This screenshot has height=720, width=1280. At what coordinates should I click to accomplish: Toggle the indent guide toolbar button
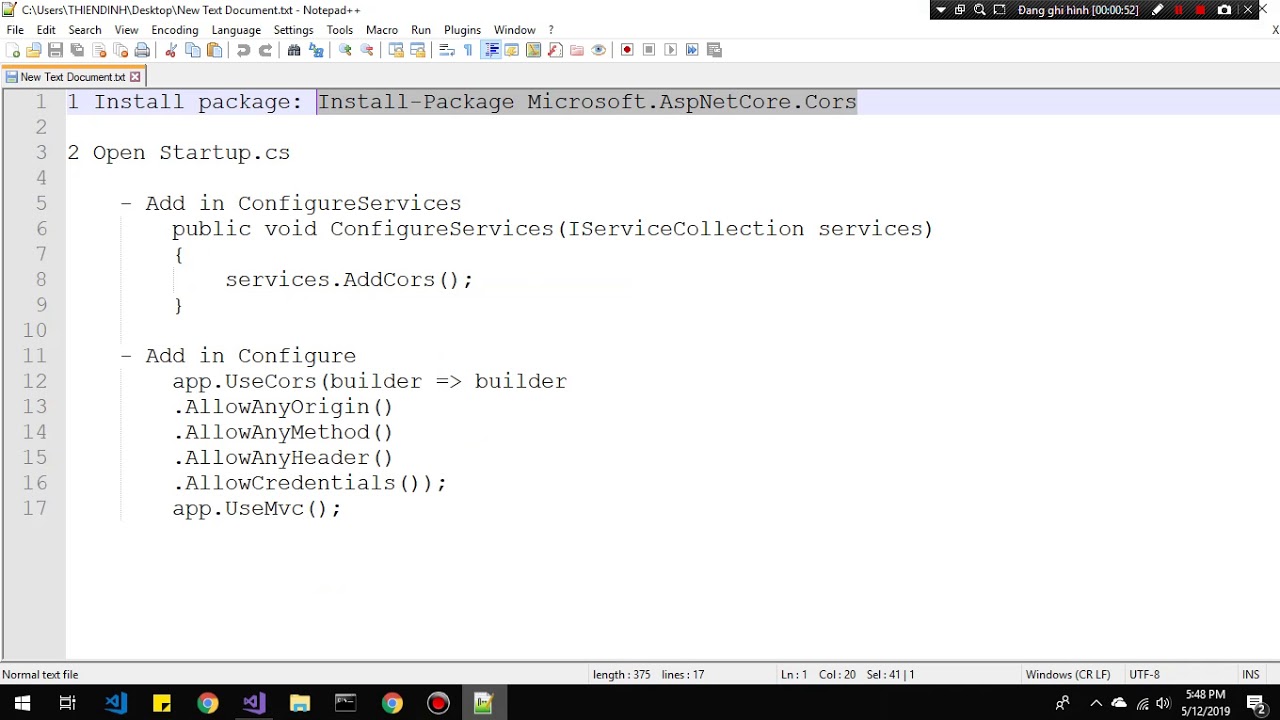[490, 50]
